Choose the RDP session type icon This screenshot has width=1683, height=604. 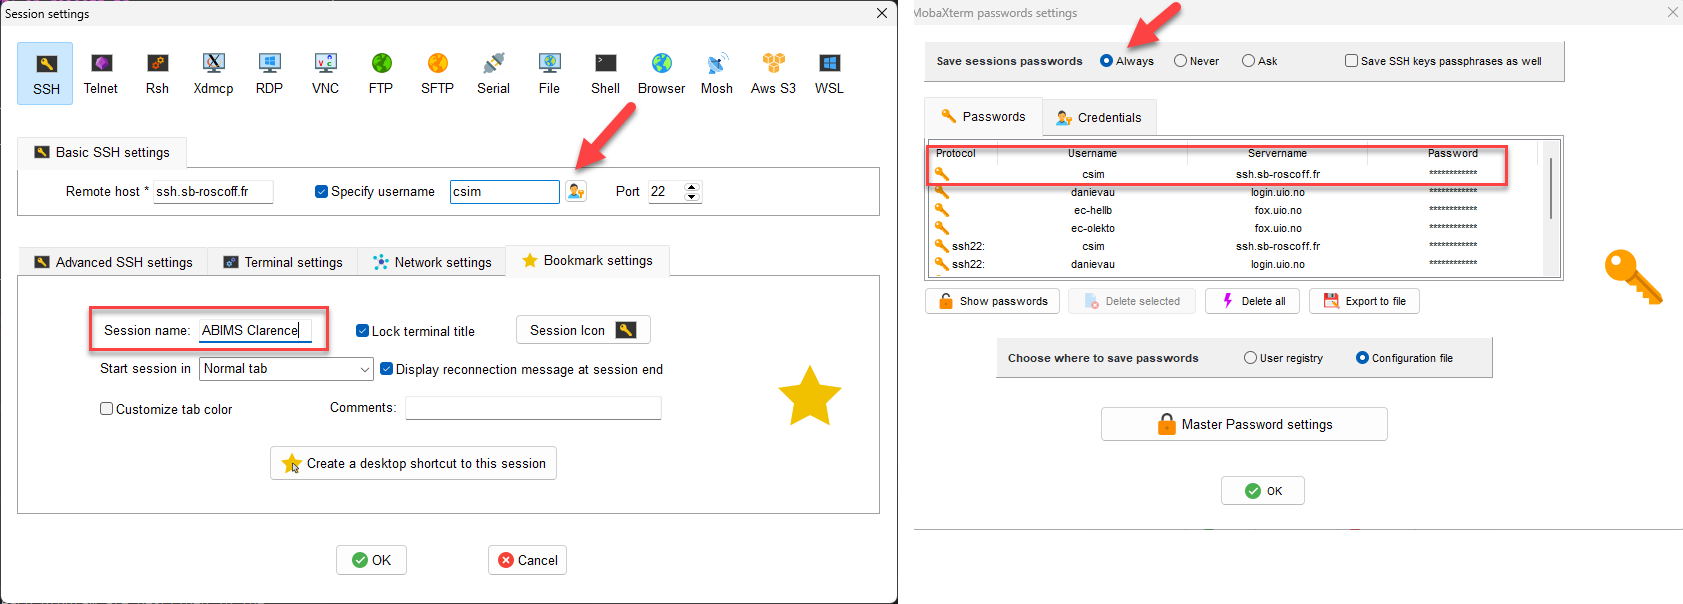[x=269, y=73]
